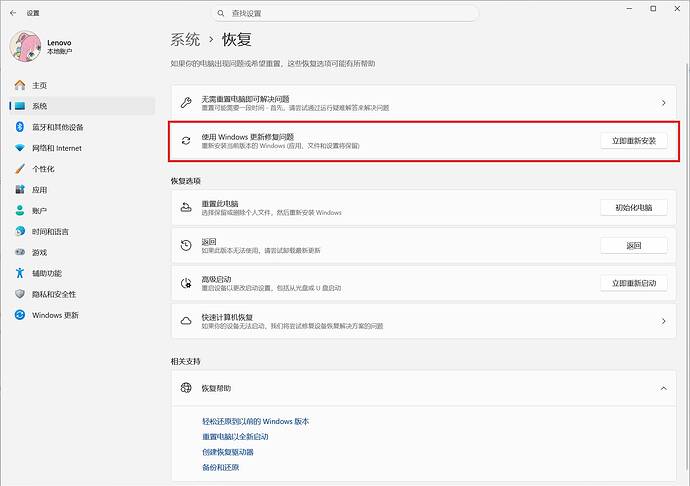
Task: Expand chevron on 无需重置电脑即可解决问题 row
Action: pyautogui.click(x=663, y=103)
